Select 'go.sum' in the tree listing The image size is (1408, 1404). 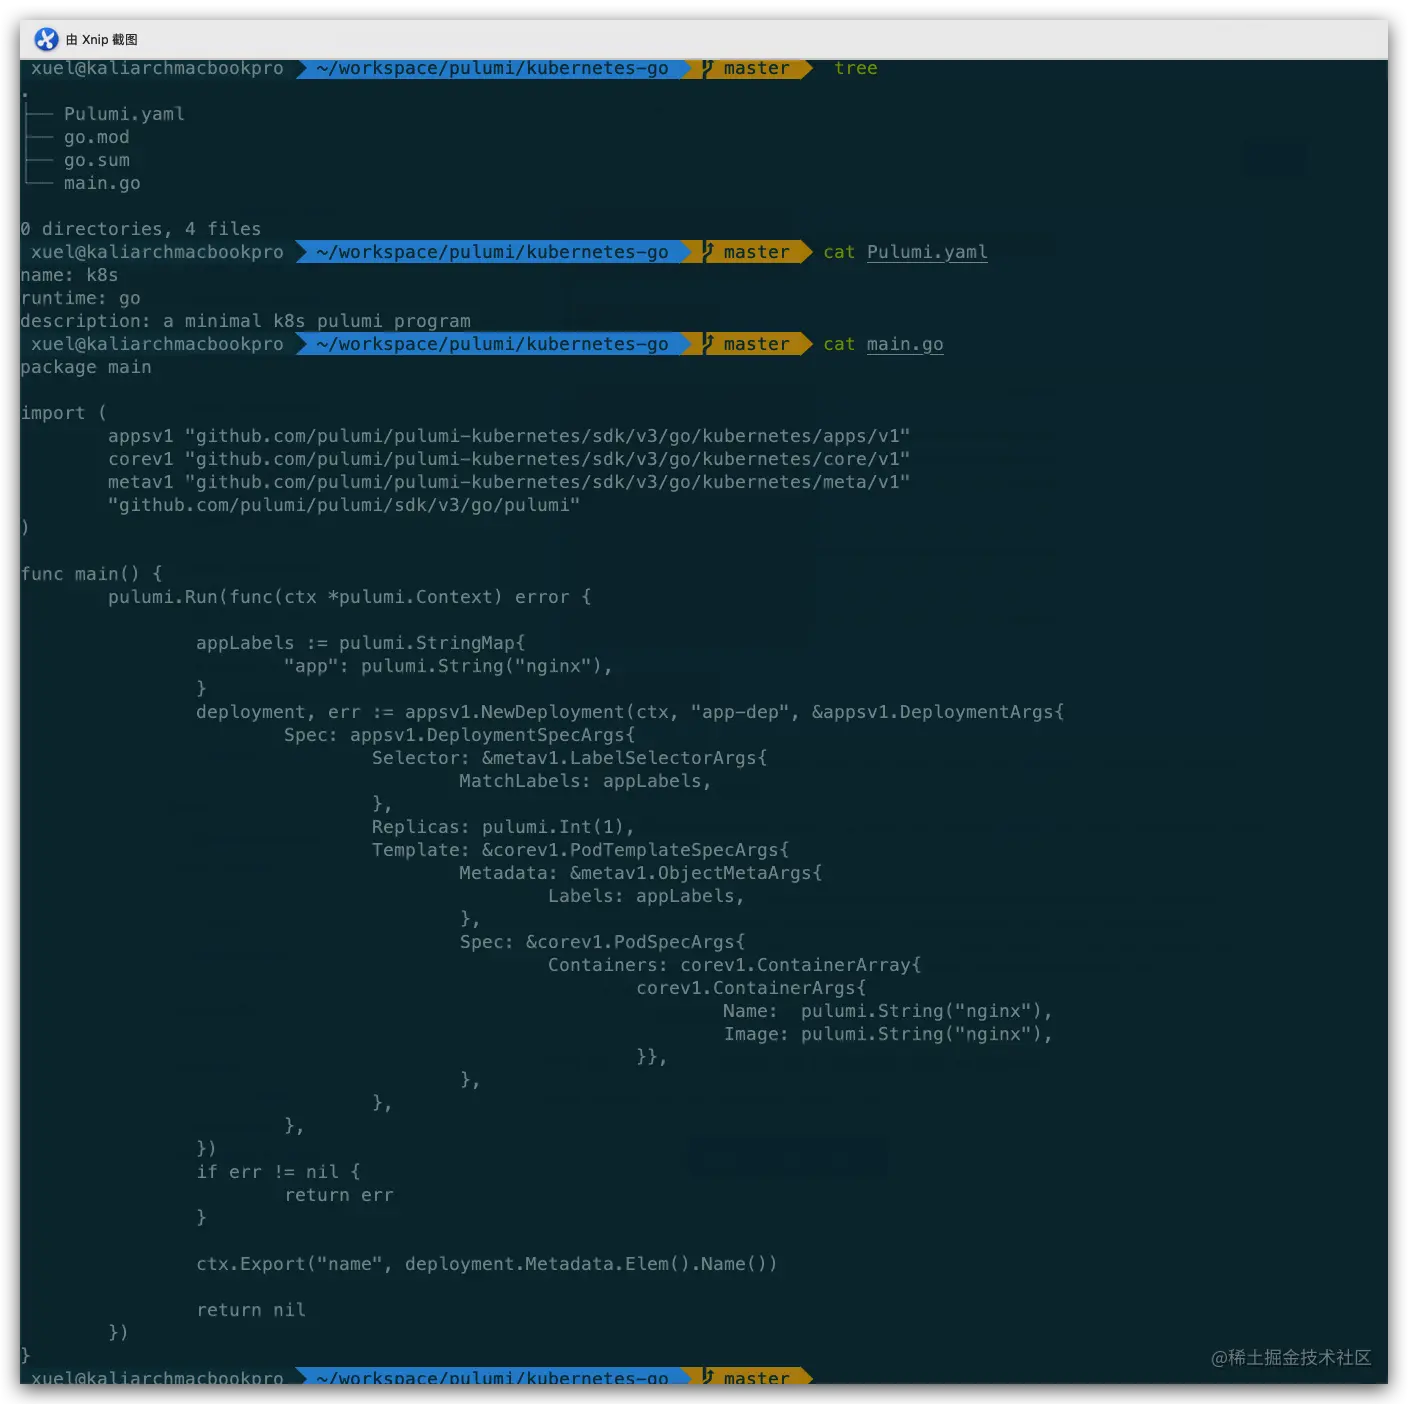coord(97,160)
